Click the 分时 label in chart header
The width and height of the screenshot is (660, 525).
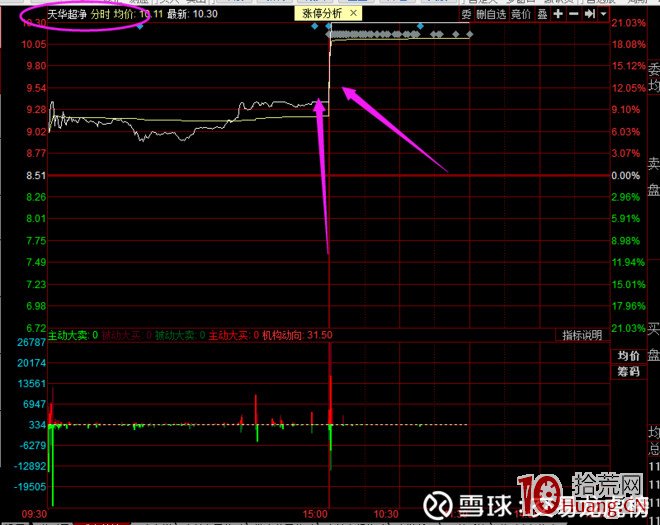pos(100,14)
